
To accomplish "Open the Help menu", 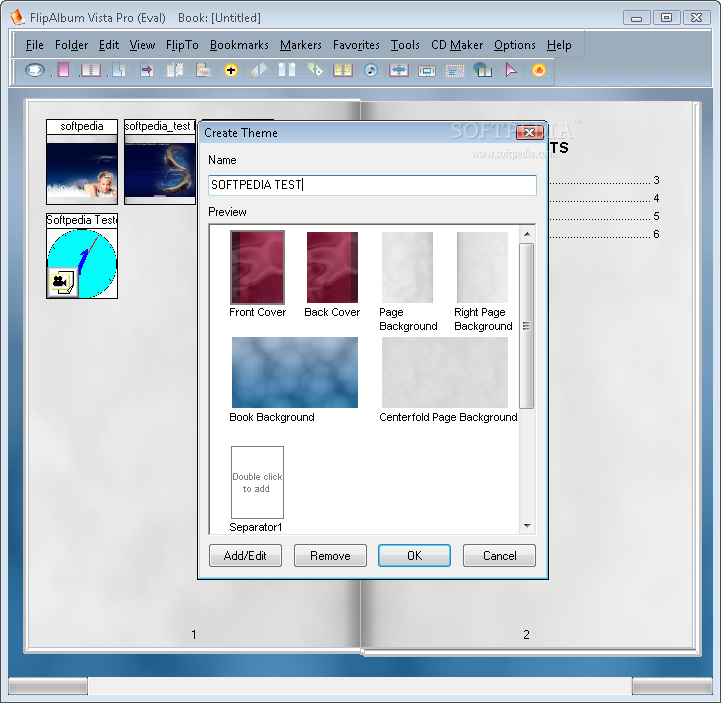I will pyautogui.click(x=559, y=45).
